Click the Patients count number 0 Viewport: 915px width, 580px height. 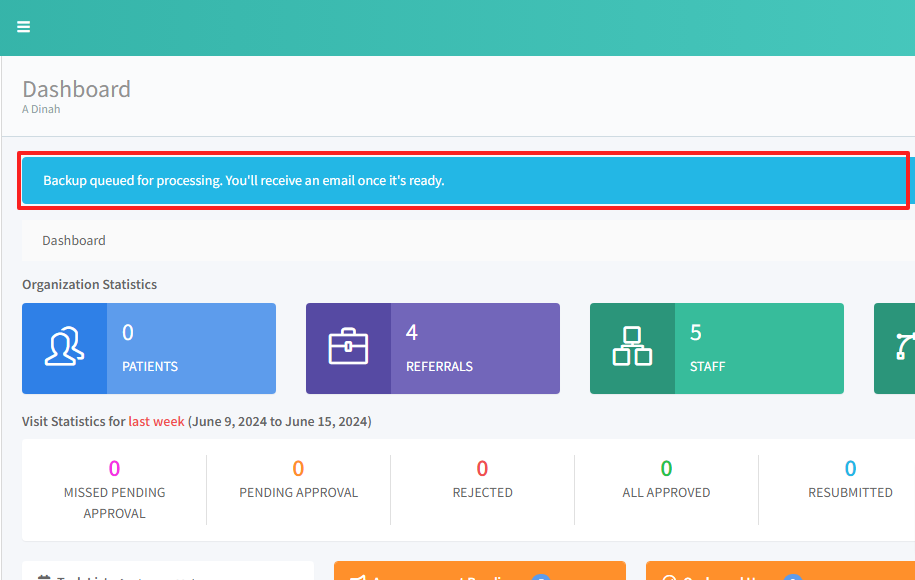tap(128, 333)
